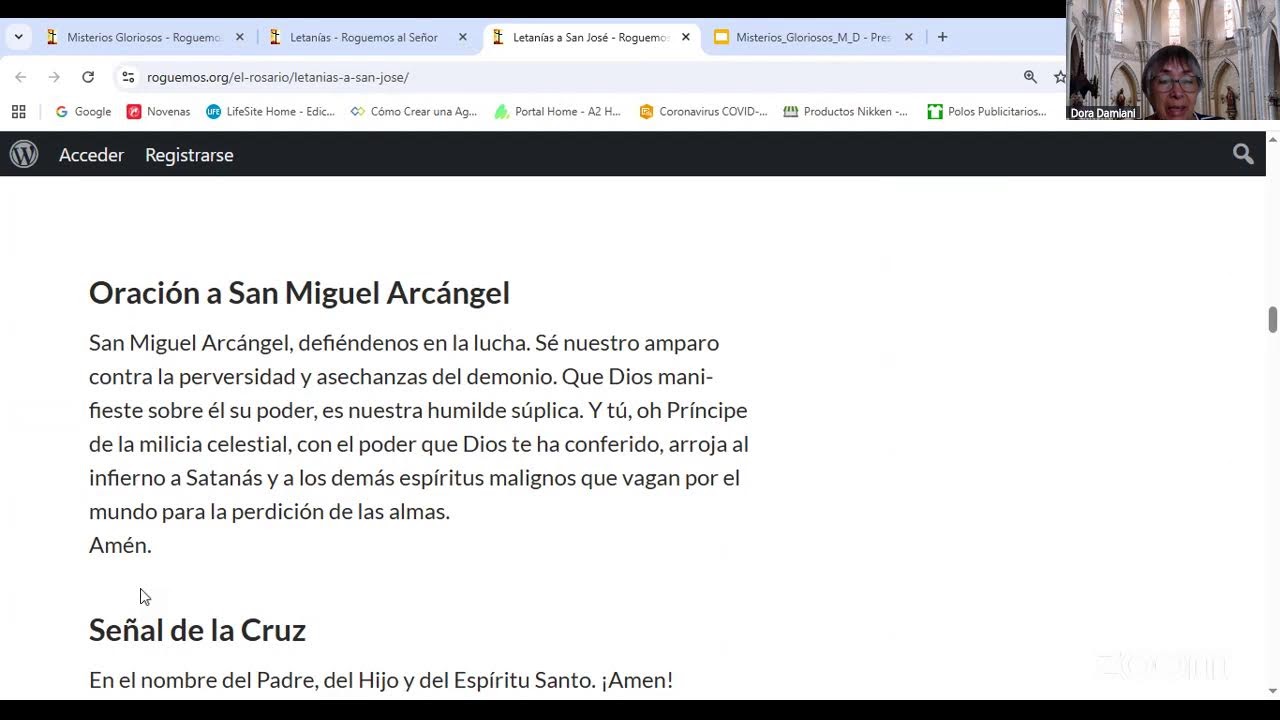
Task: Open the Coronavirus COVID bookmark
Action: (x=704, y=112)
